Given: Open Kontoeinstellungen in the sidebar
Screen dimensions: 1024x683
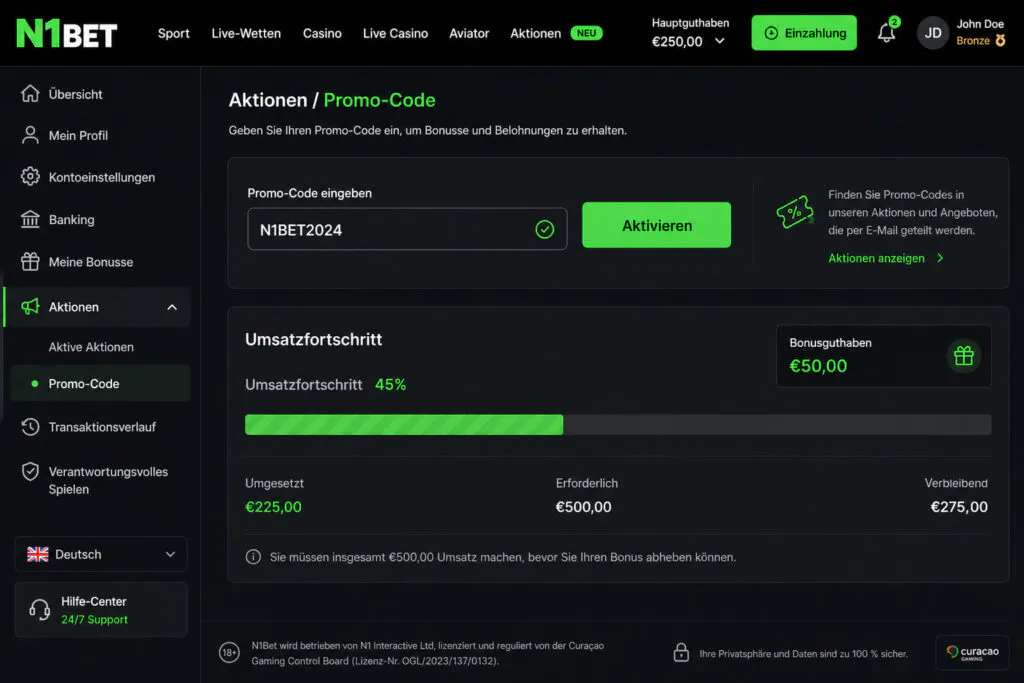Looking at the screenshot, I should (101, 177).
